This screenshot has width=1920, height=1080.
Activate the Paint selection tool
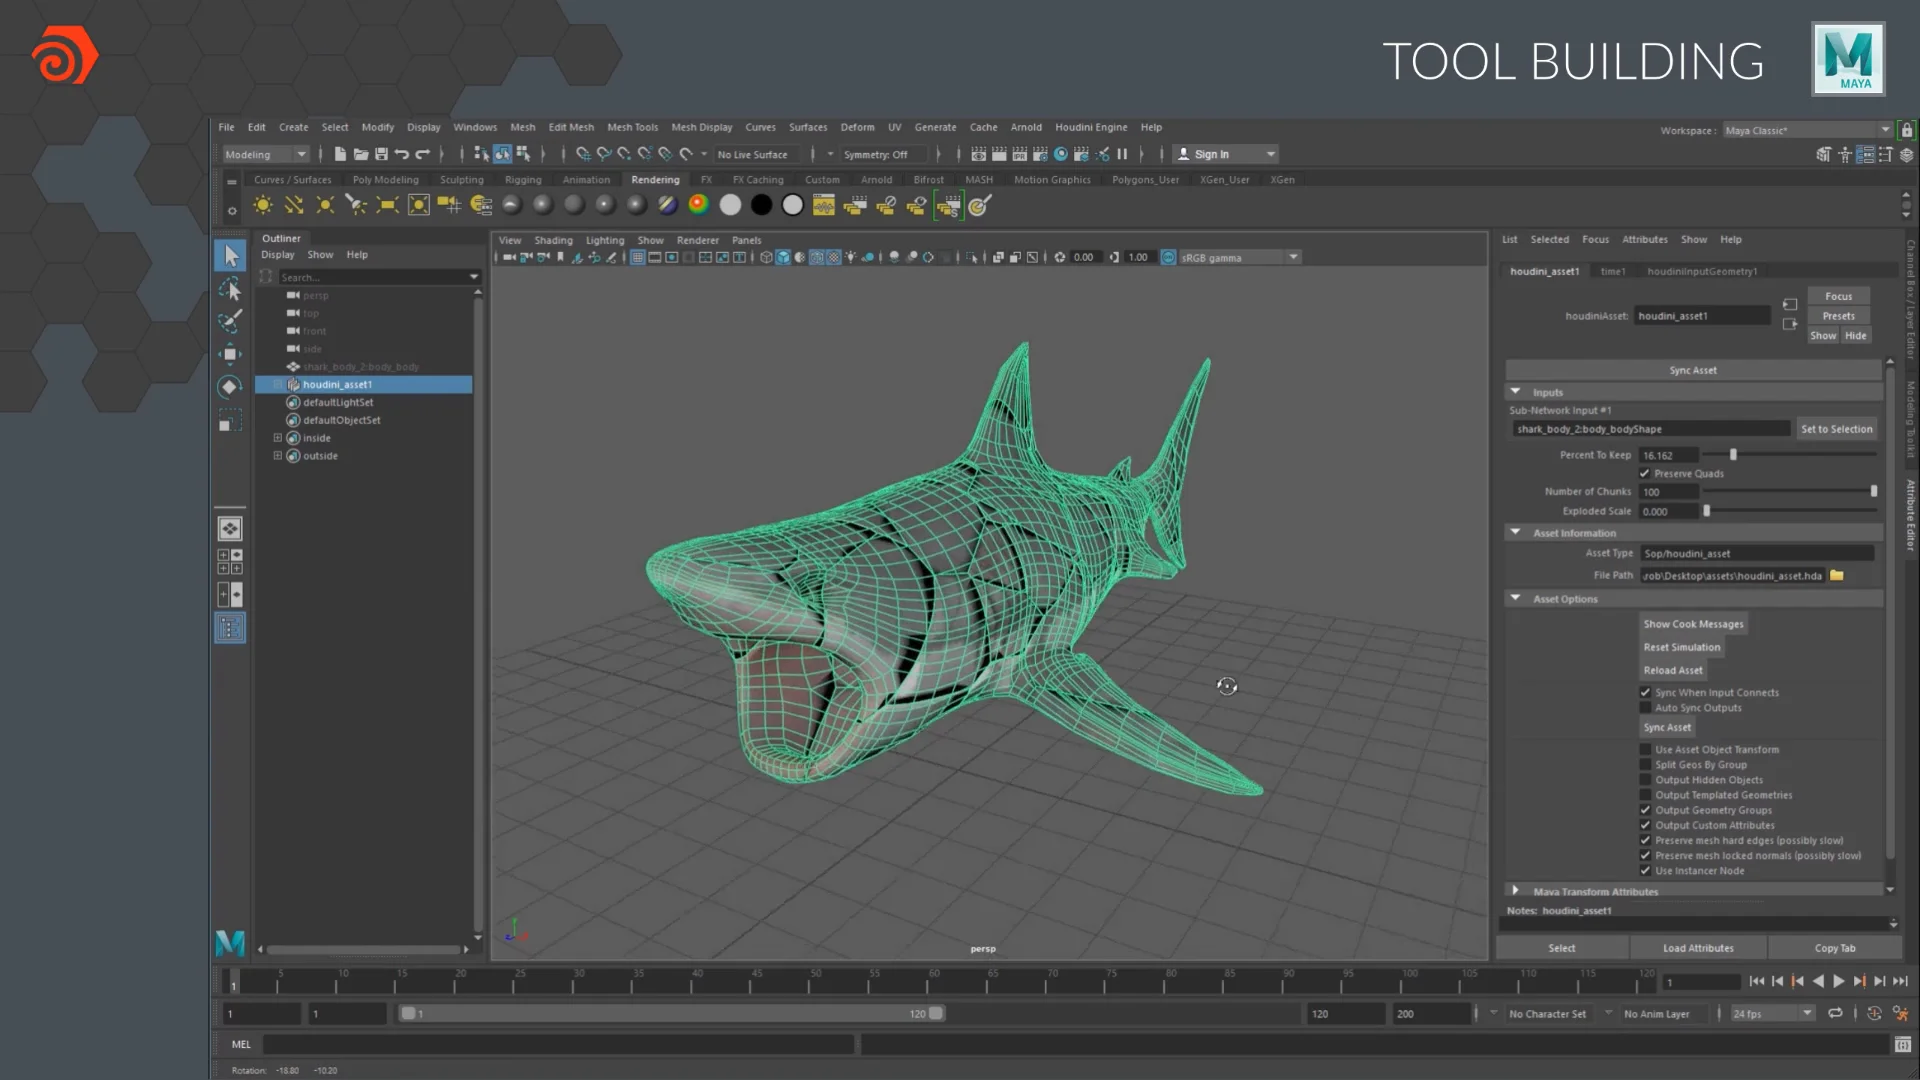(x=230, y=321)
